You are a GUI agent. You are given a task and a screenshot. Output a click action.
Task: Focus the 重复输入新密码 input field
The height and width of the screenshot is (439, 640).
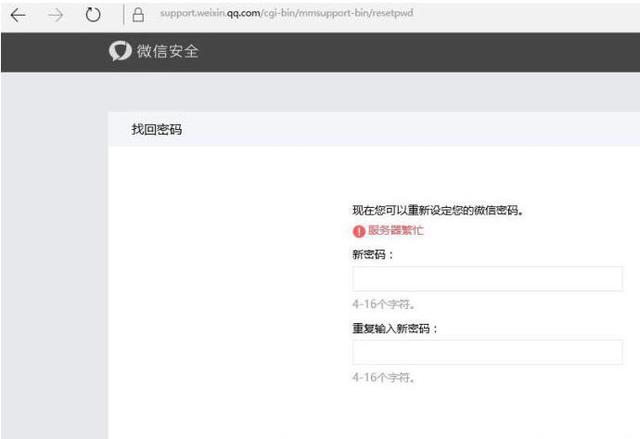point(487,352)
